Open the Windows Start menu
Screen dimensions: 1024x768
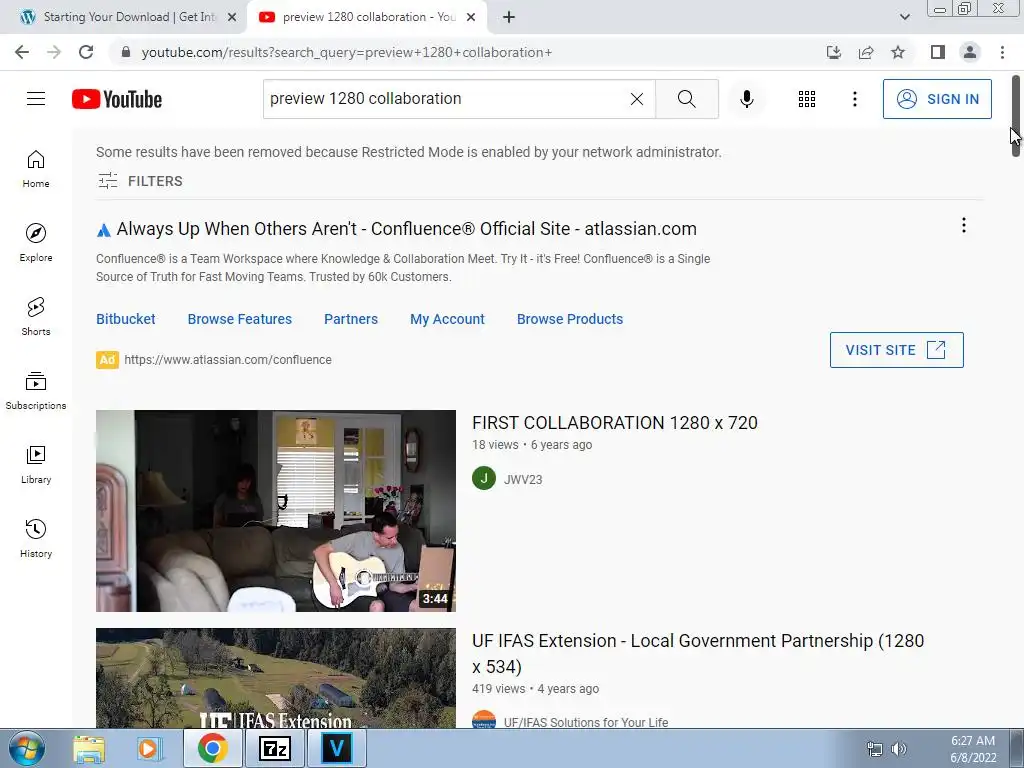pyautogui.click(x=27, y=748)
